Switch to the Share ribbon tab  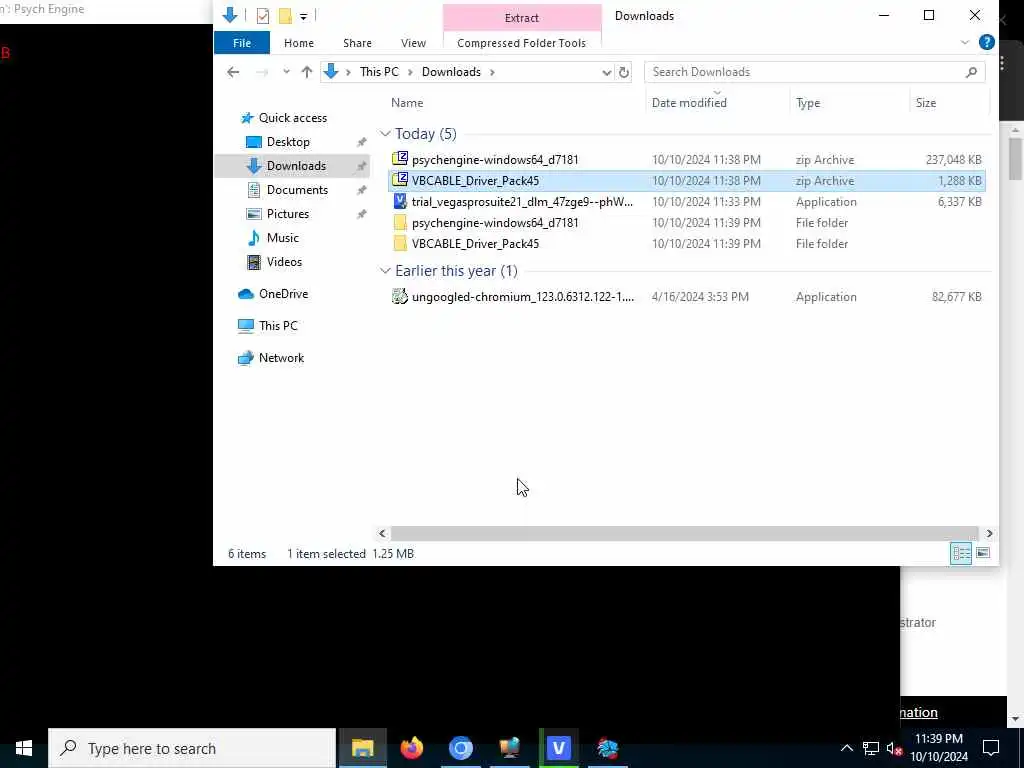[x=357, y=43]
